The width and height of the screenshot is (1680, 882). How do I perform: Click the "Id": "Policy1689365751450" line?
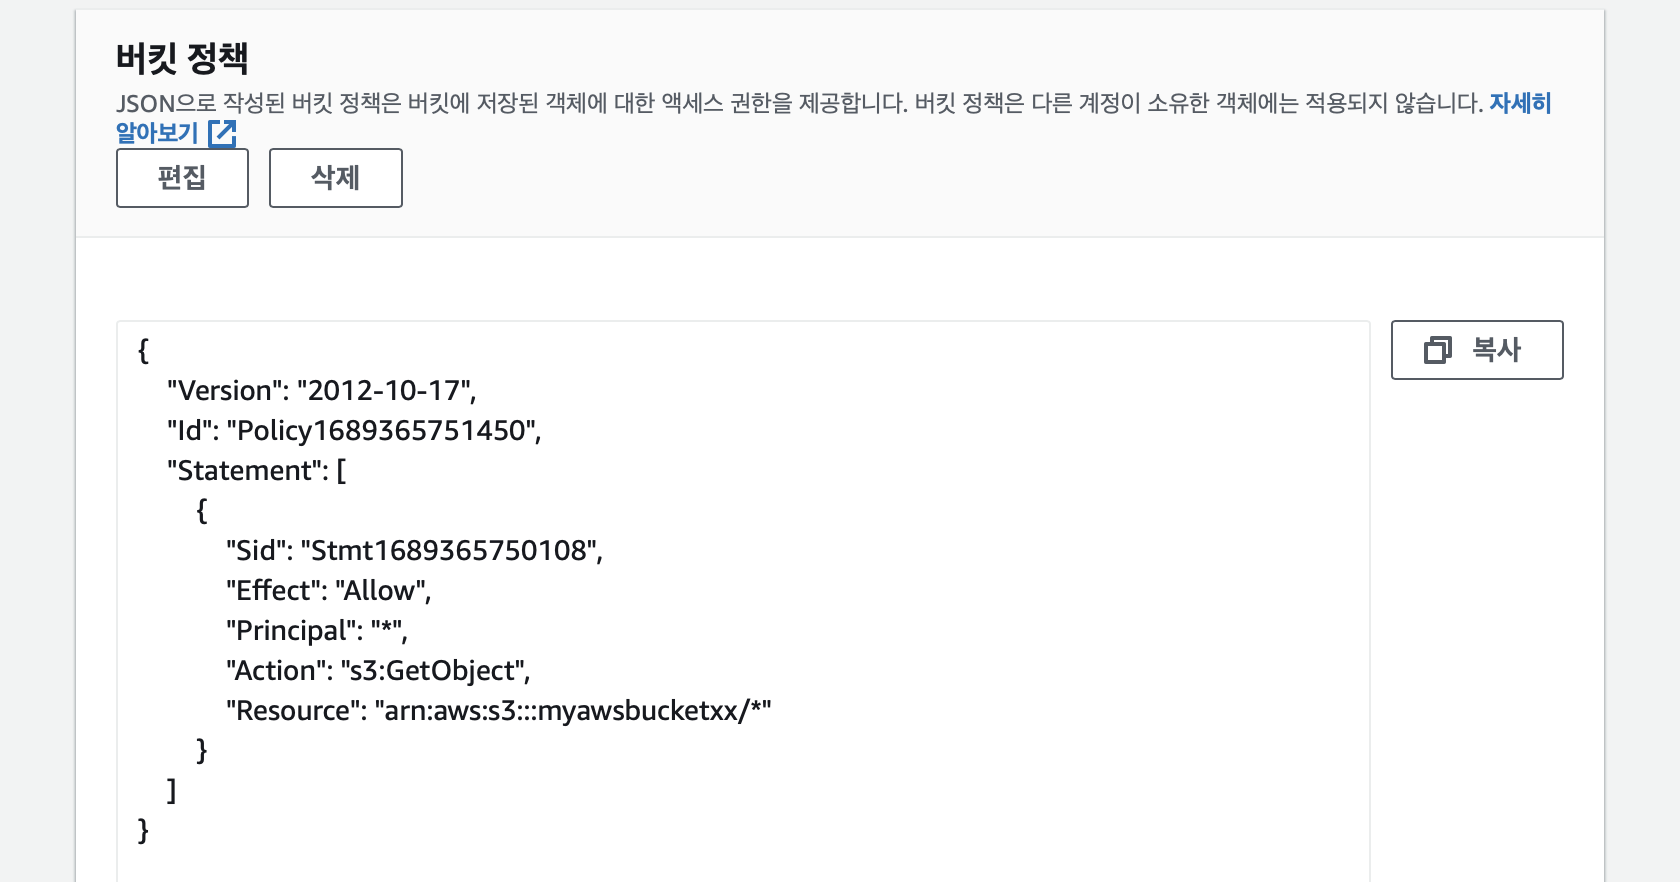[354, 430]
